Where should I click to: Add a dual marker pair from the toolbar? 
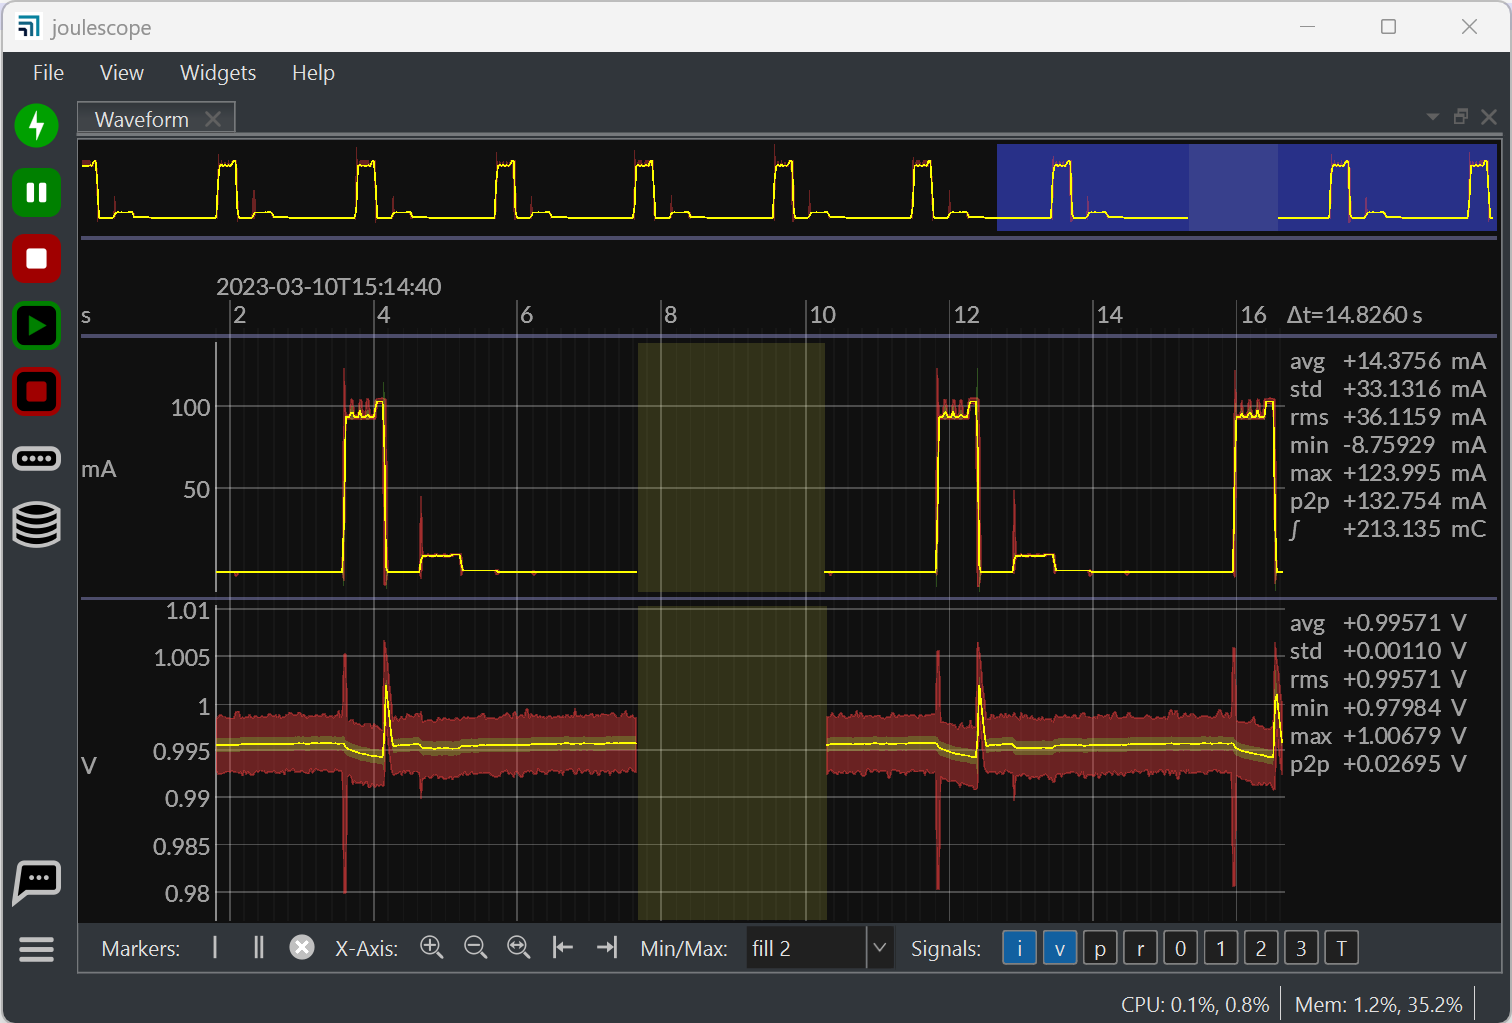[258, 947]
